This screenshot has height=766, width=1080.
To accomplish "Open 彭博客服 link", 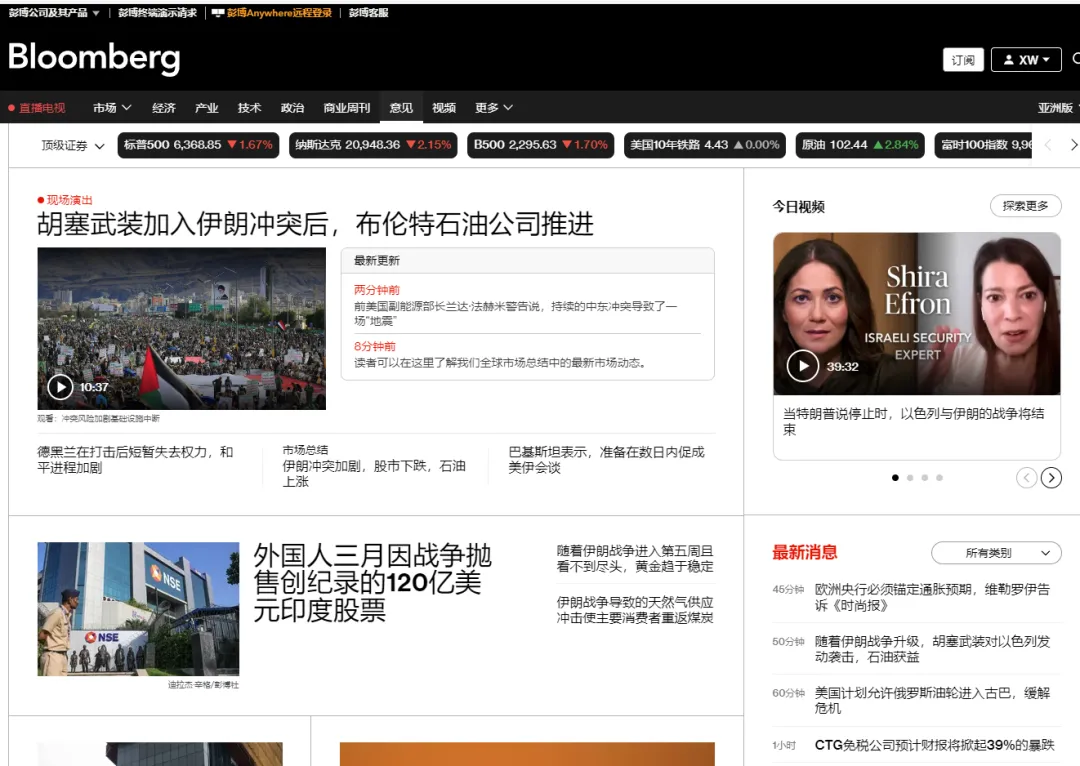I will click(368, 12).
